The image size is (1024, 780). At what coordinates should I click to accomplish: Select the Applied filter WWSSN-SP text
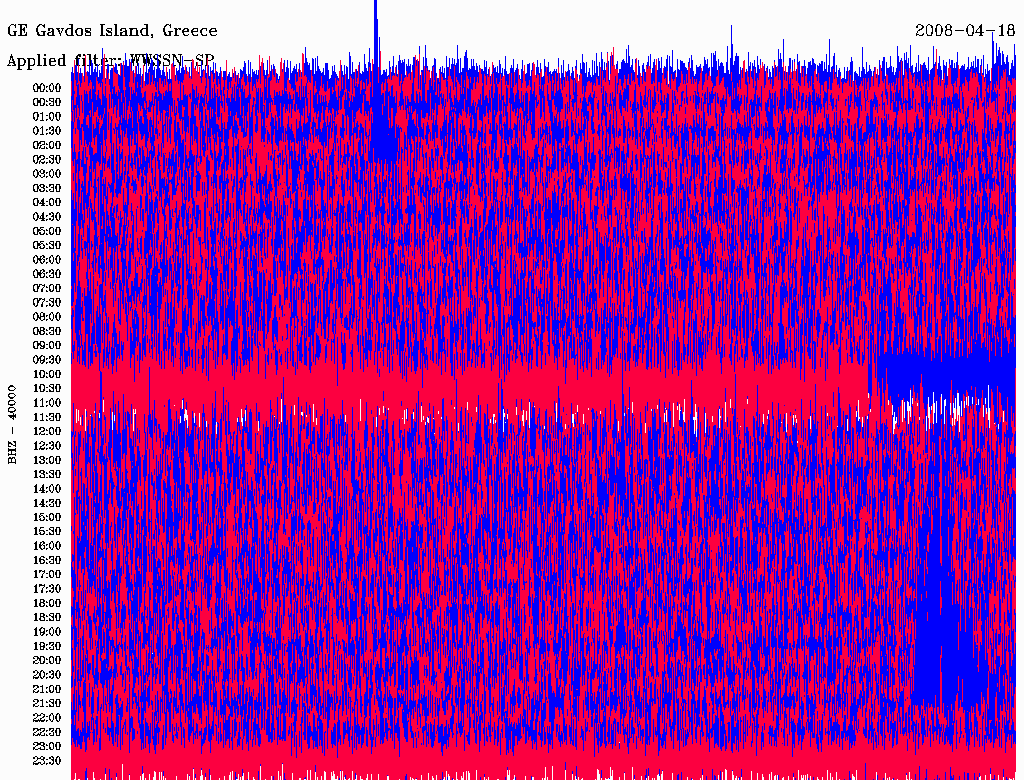pos(110,61)
